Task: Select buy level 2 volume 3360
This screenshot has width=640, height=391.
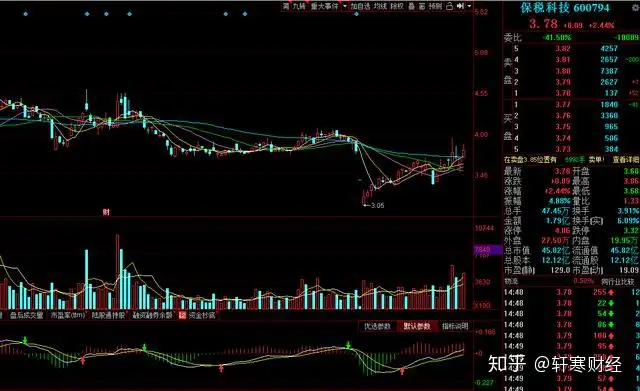Action: coord(609,116)
